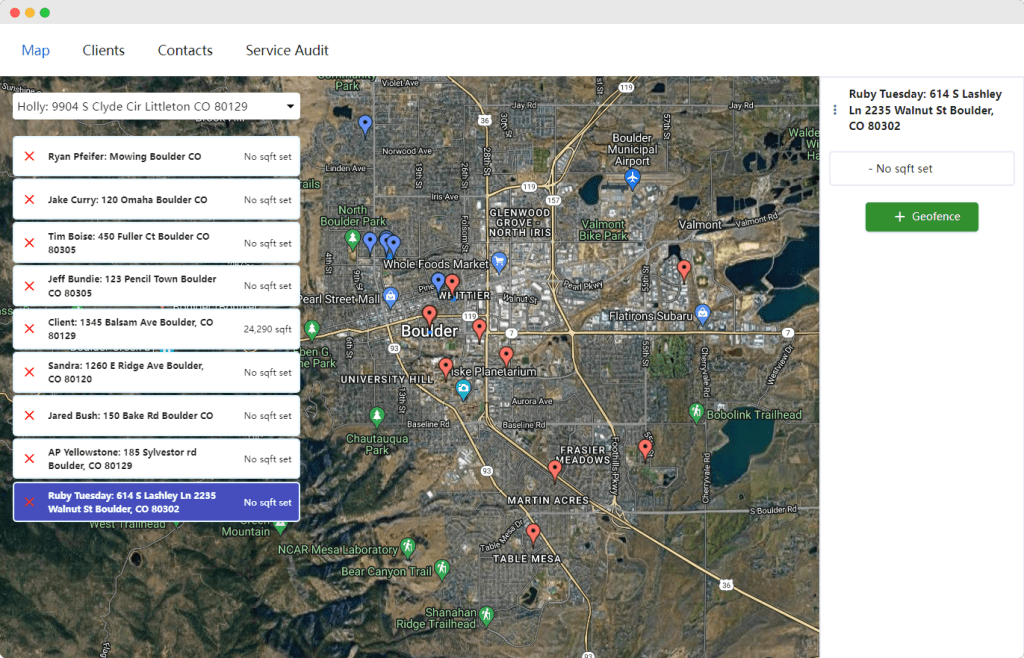Go to the Service Audit tab
Image resolution: width=1024 pixels, height=658 pixels.
(x=287, y=50)
